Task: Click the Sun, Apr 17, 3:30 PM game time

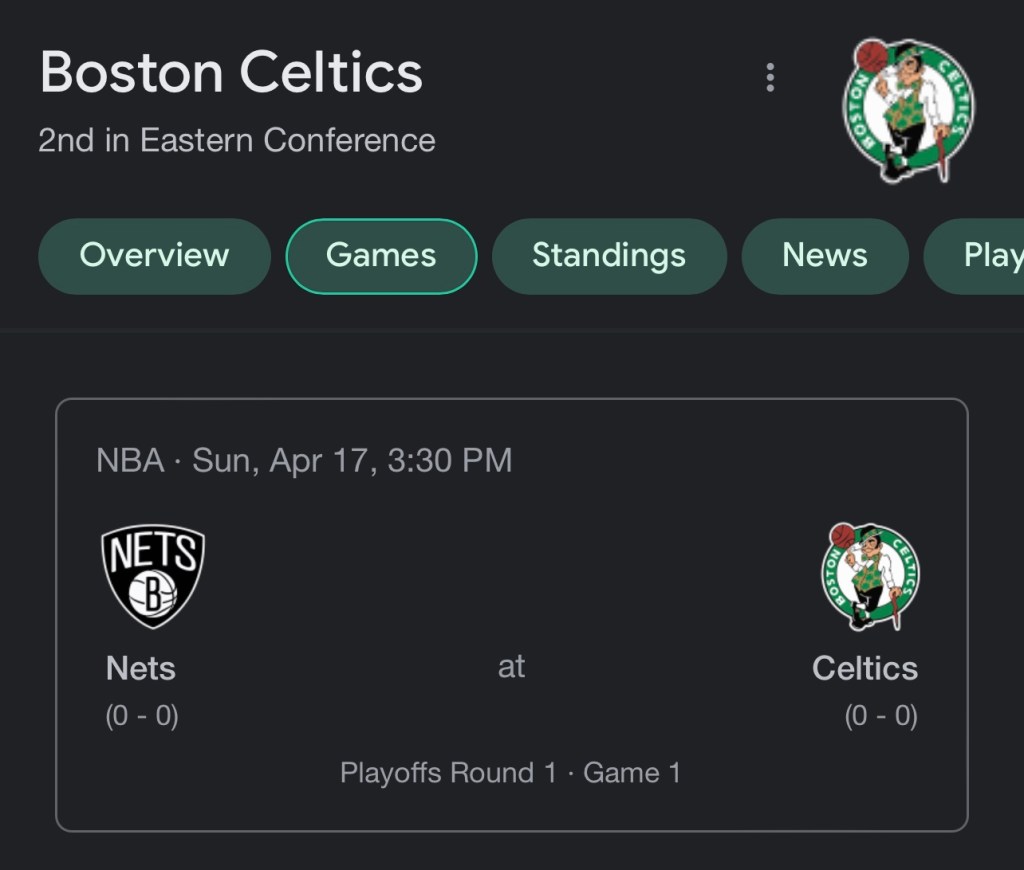Action: 352,460
